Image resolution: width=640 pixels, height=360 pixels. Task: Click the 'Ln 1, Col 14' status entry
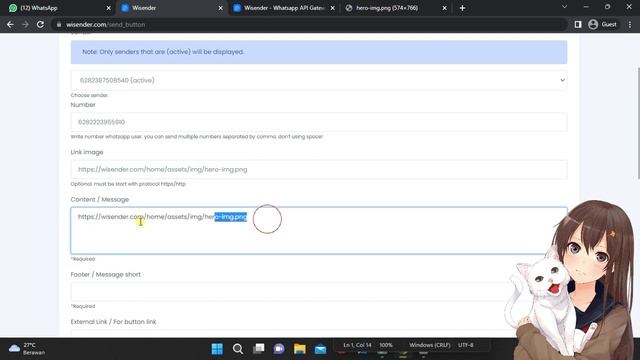tap(358, 345)
